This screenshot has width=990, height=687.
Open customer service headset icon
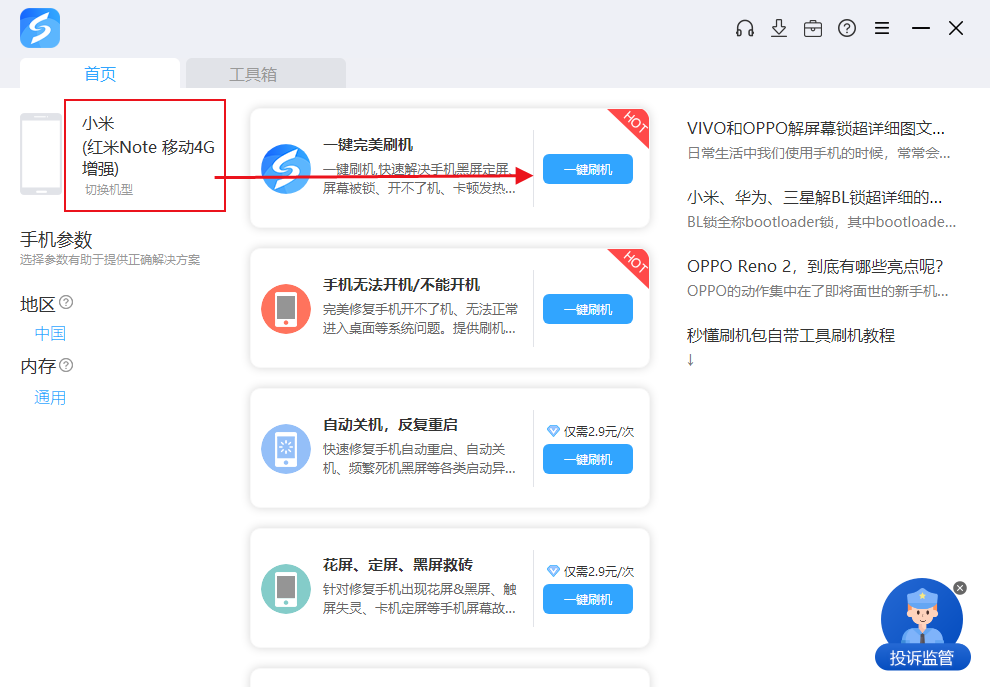pos(745,28)
